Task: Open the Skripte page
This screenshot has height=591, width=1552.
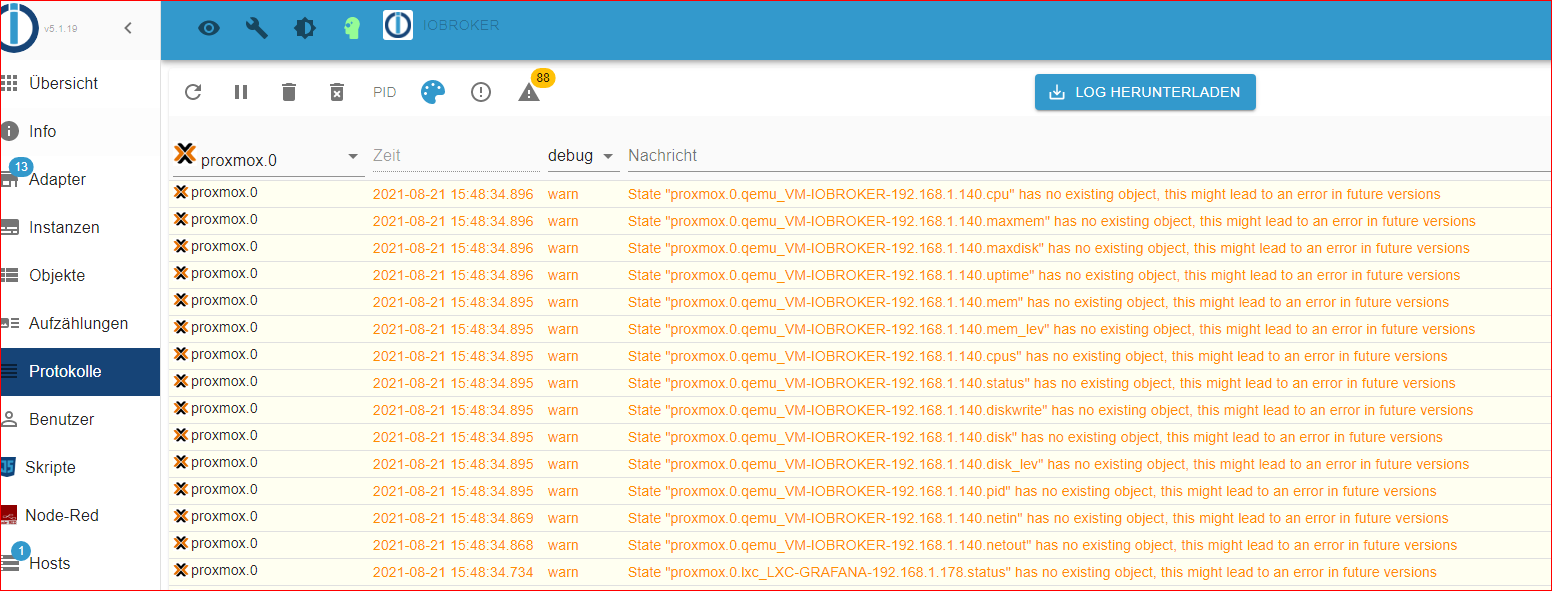Action: [80, 467]
